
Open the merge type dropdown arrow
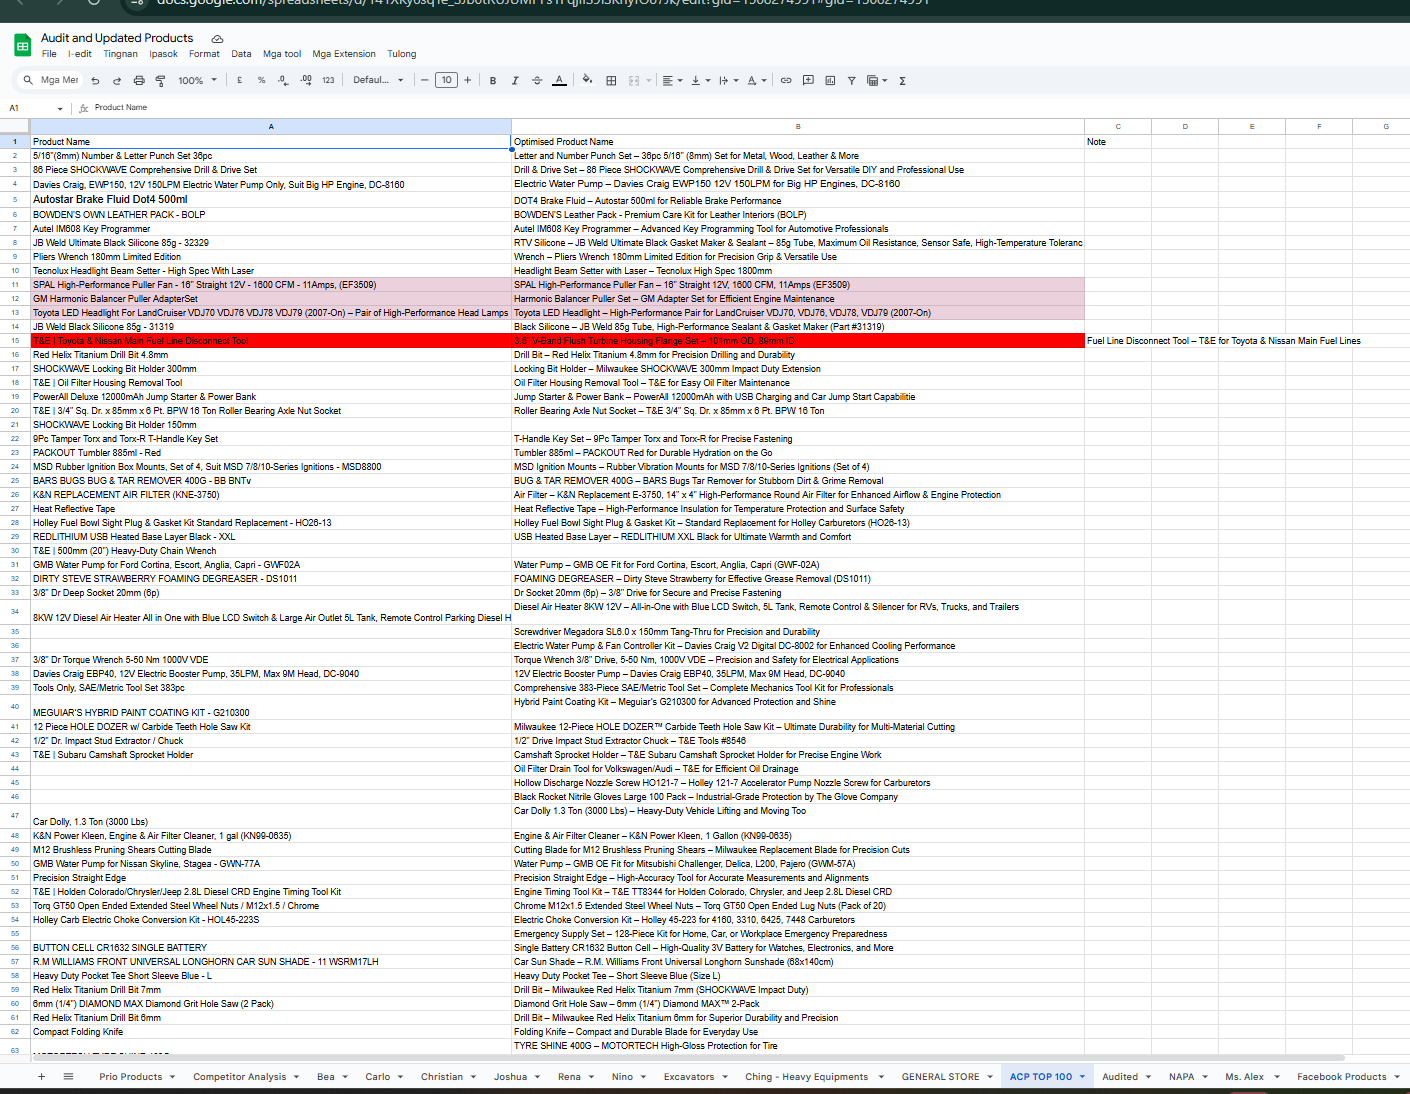pos(648,80)
